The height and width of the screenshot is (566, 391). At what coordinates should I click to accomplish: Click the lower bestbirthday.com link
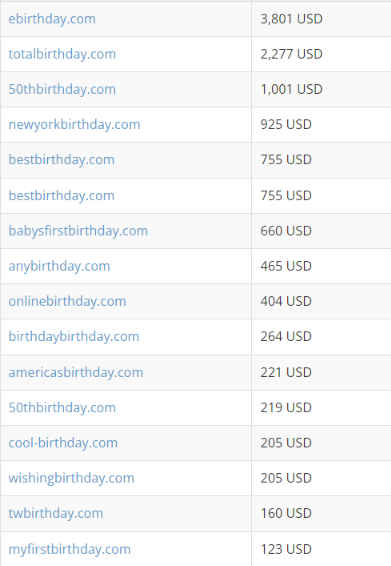pyautogui.click(x=61, y=195)
